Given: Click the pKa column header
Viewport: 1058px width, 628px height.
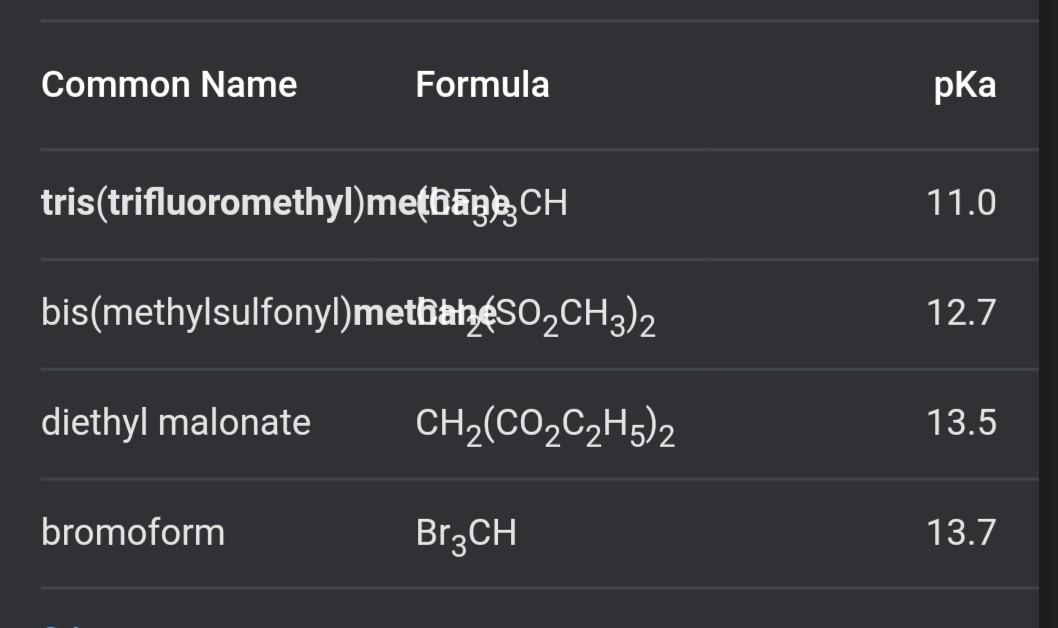Looking at the screenshot, I should coord(964,85).
